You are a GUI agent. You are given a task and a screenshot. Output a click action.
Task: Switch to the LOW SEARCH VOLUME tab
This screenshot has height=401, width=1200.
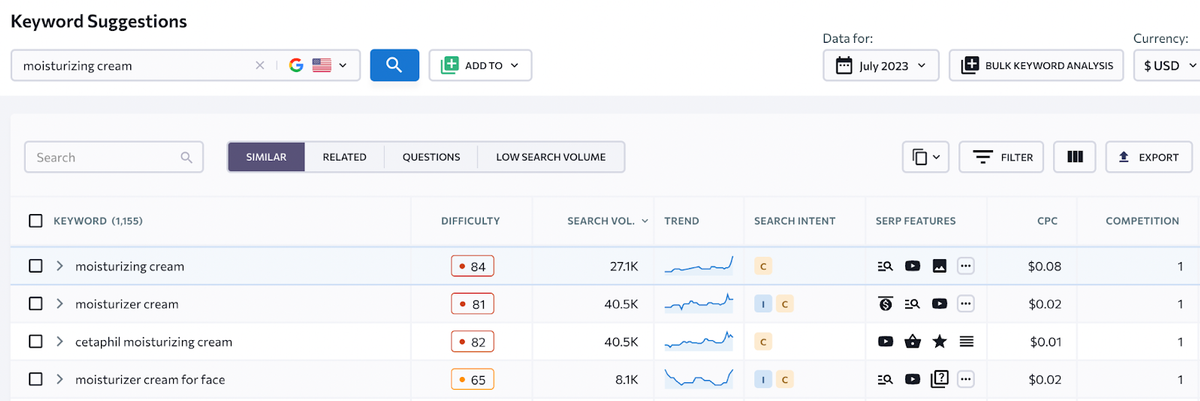click(x=551, y=157)
